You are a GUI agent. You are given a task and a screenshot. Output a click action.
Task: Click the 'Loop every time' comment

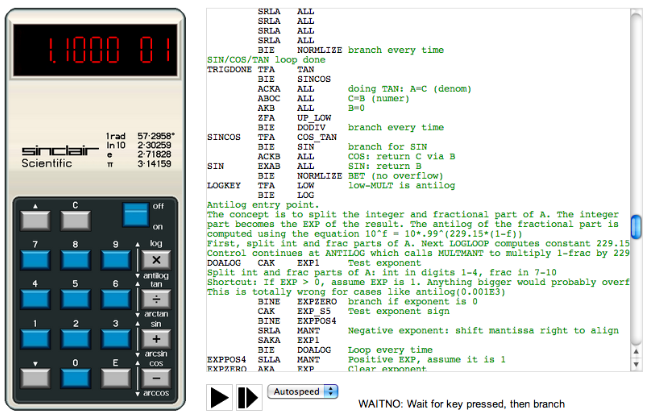click(x=390, y=350)
